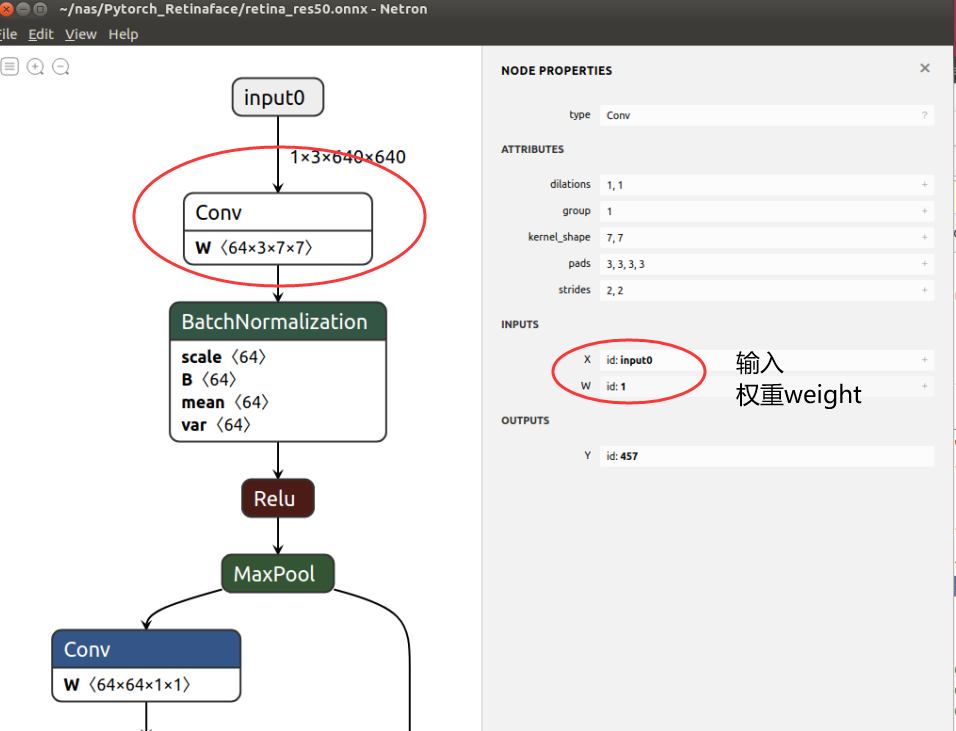Expand the kernel_shape attribute value

(x=924, y=237)
